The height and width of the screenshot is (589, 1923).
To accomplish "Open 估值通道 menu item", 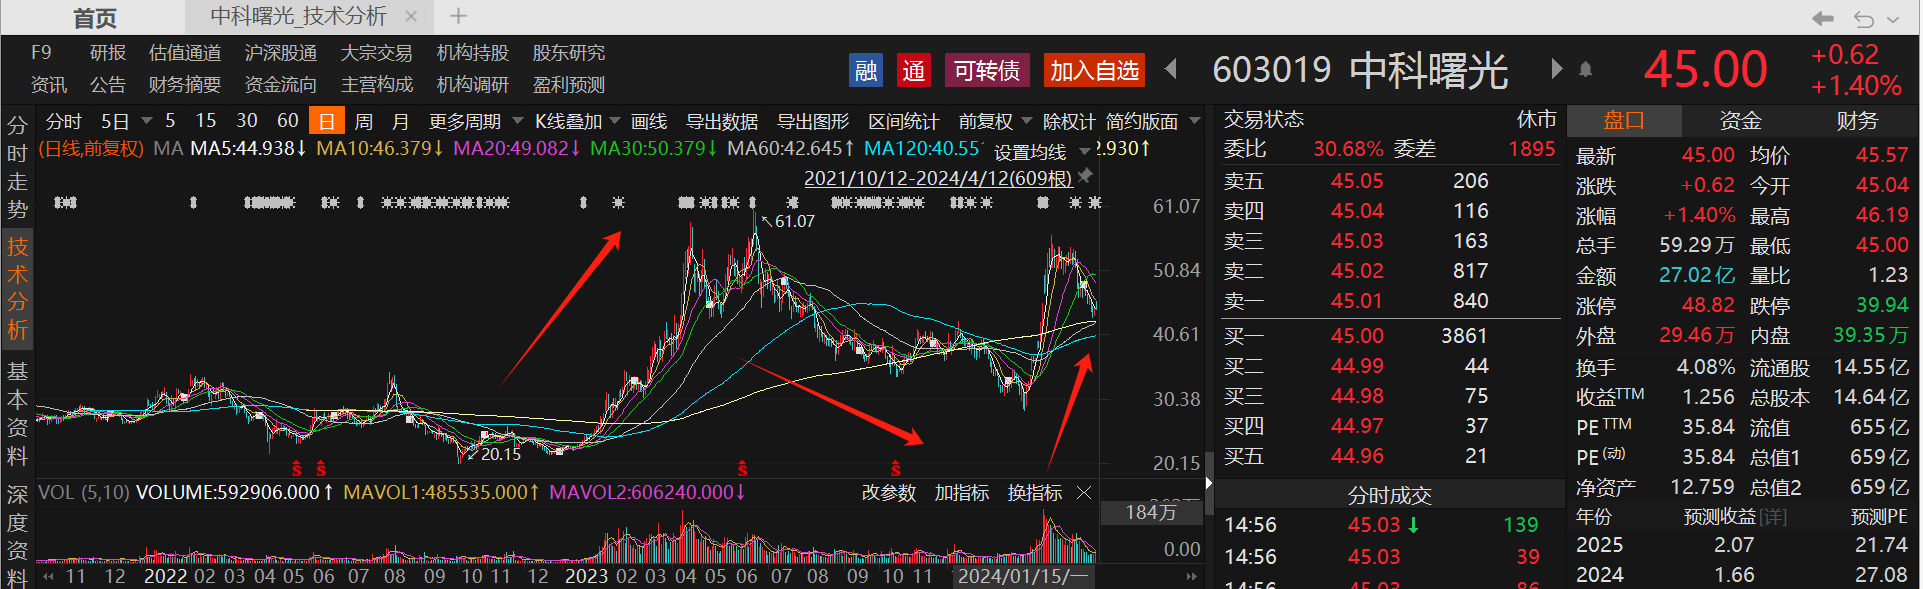I will click(x=185, y=53).
